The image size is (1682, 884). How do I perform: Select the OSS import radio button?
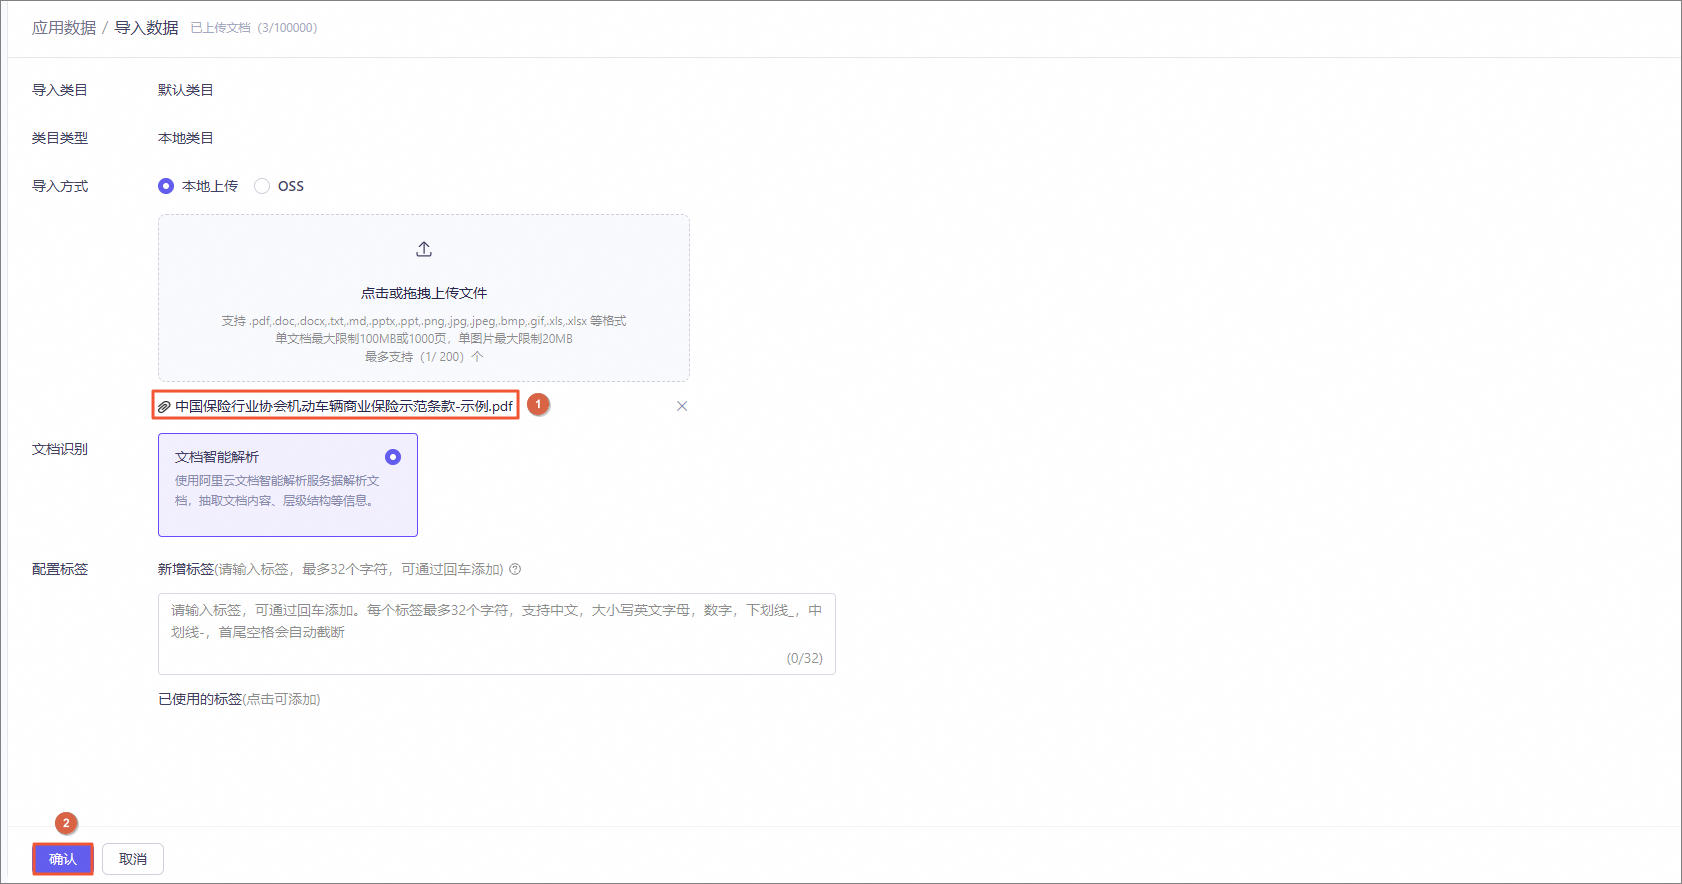click(262, 186)
